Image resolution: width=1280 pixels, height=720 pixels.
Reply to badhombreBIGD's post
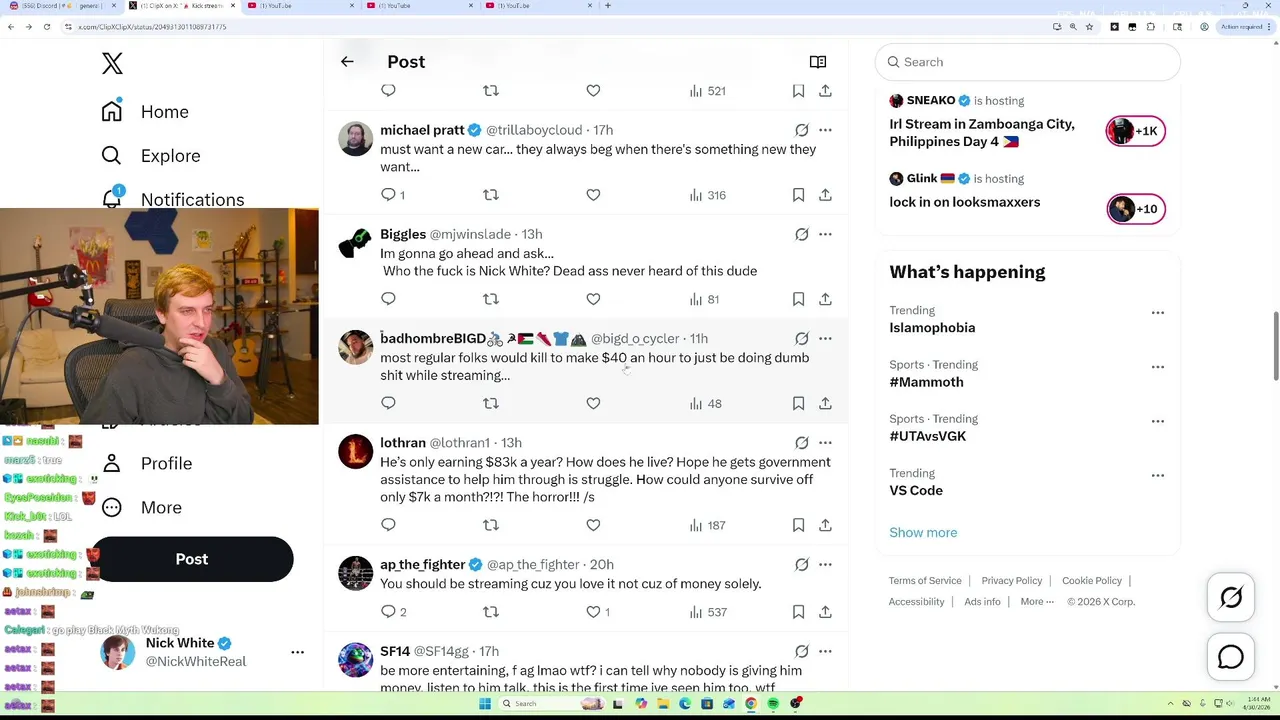(x=389, y=403)
